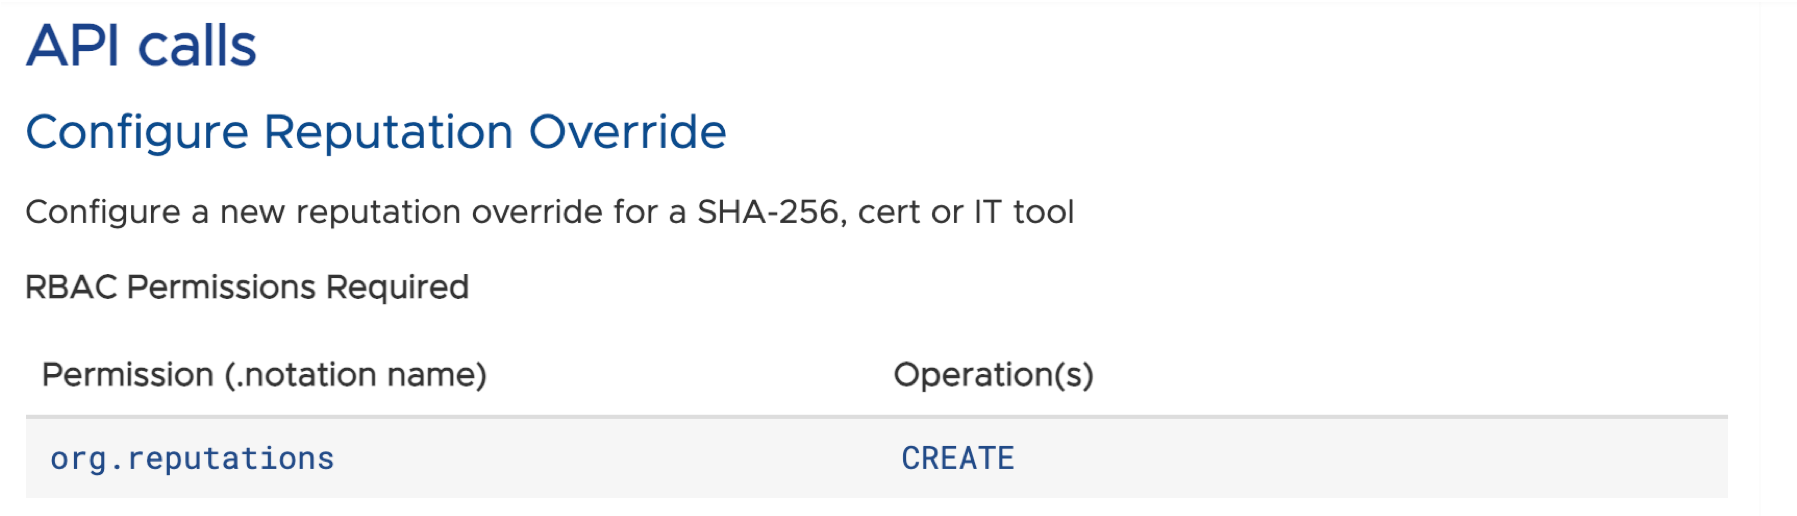
Task: Click the word "cert" in the description
Action: [890, 212]
